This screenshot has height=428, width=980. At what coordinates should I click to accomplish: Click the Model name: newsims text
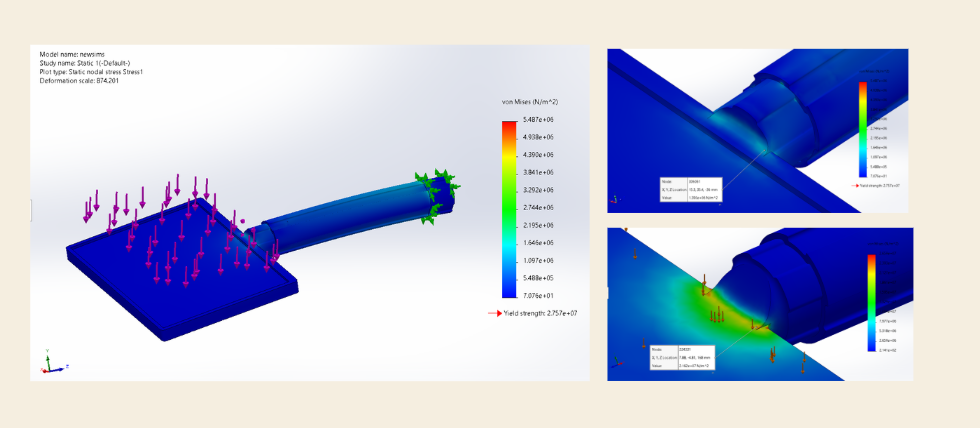(x=73, y=54)
